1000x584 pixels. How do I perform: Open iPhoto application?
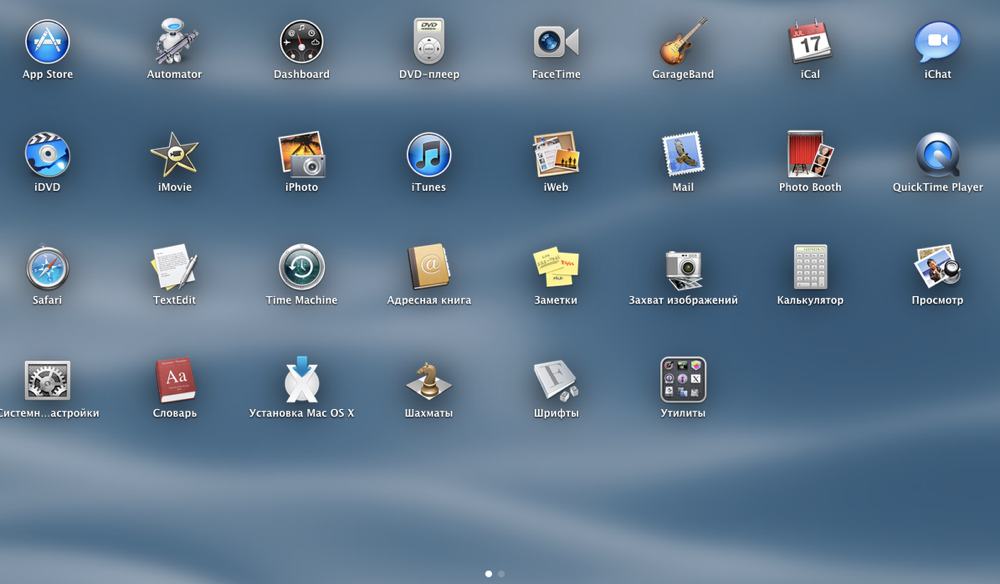(301, 155)
